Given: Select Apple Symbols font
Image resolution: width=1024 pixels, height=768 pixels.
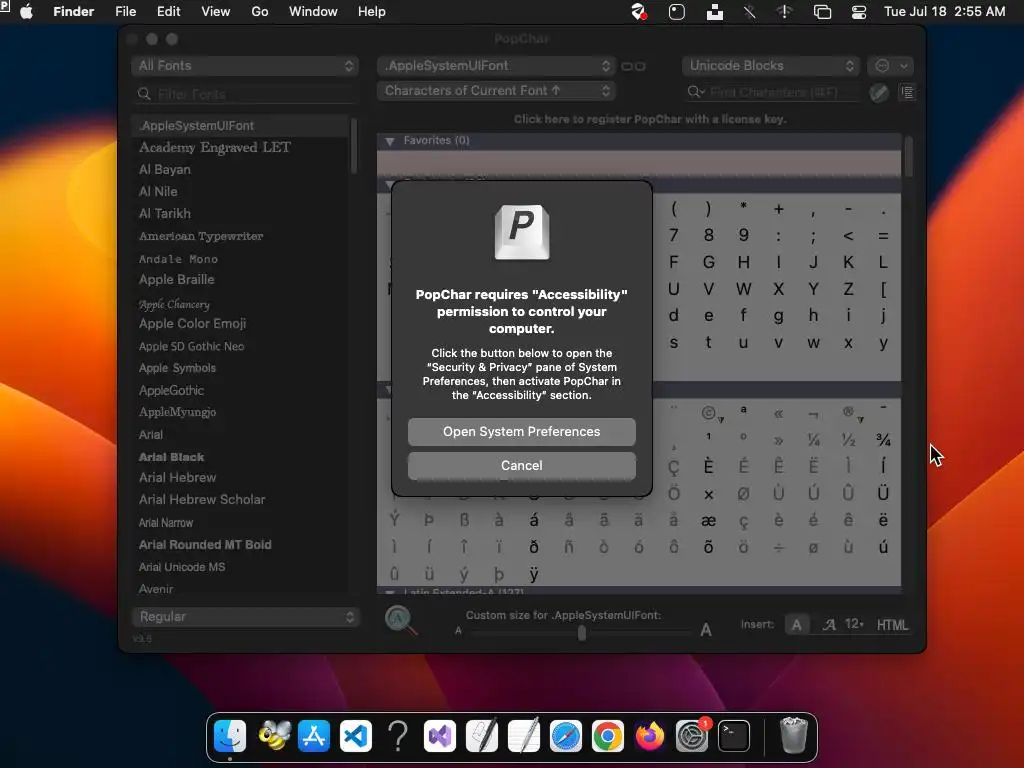Looking at the screenshot, I should coord(177,368).
